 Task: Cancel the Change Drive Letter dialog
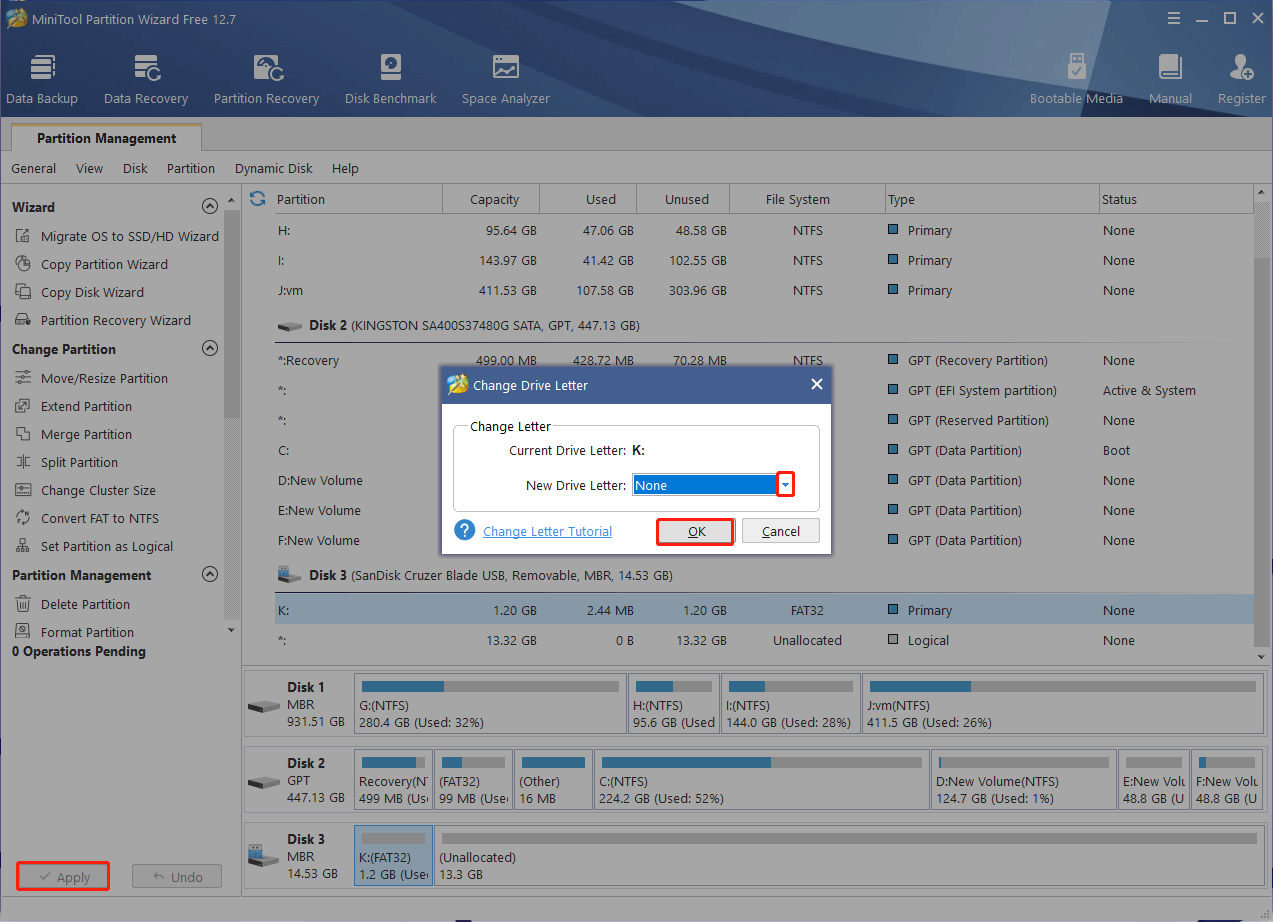click(780, 531)
